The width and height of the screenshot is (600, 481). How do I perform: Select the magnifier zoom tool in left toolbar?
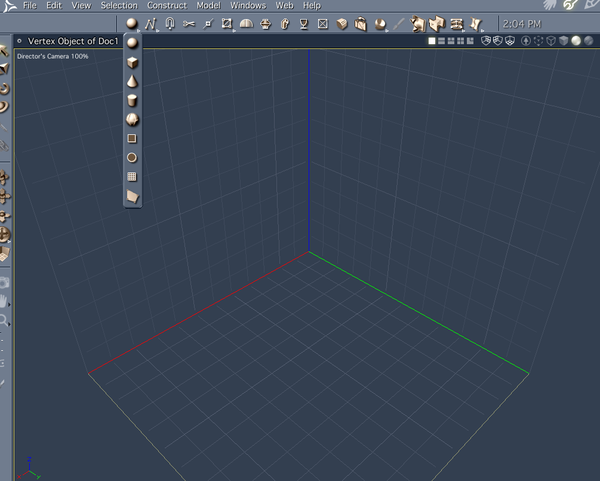point(4,320)
